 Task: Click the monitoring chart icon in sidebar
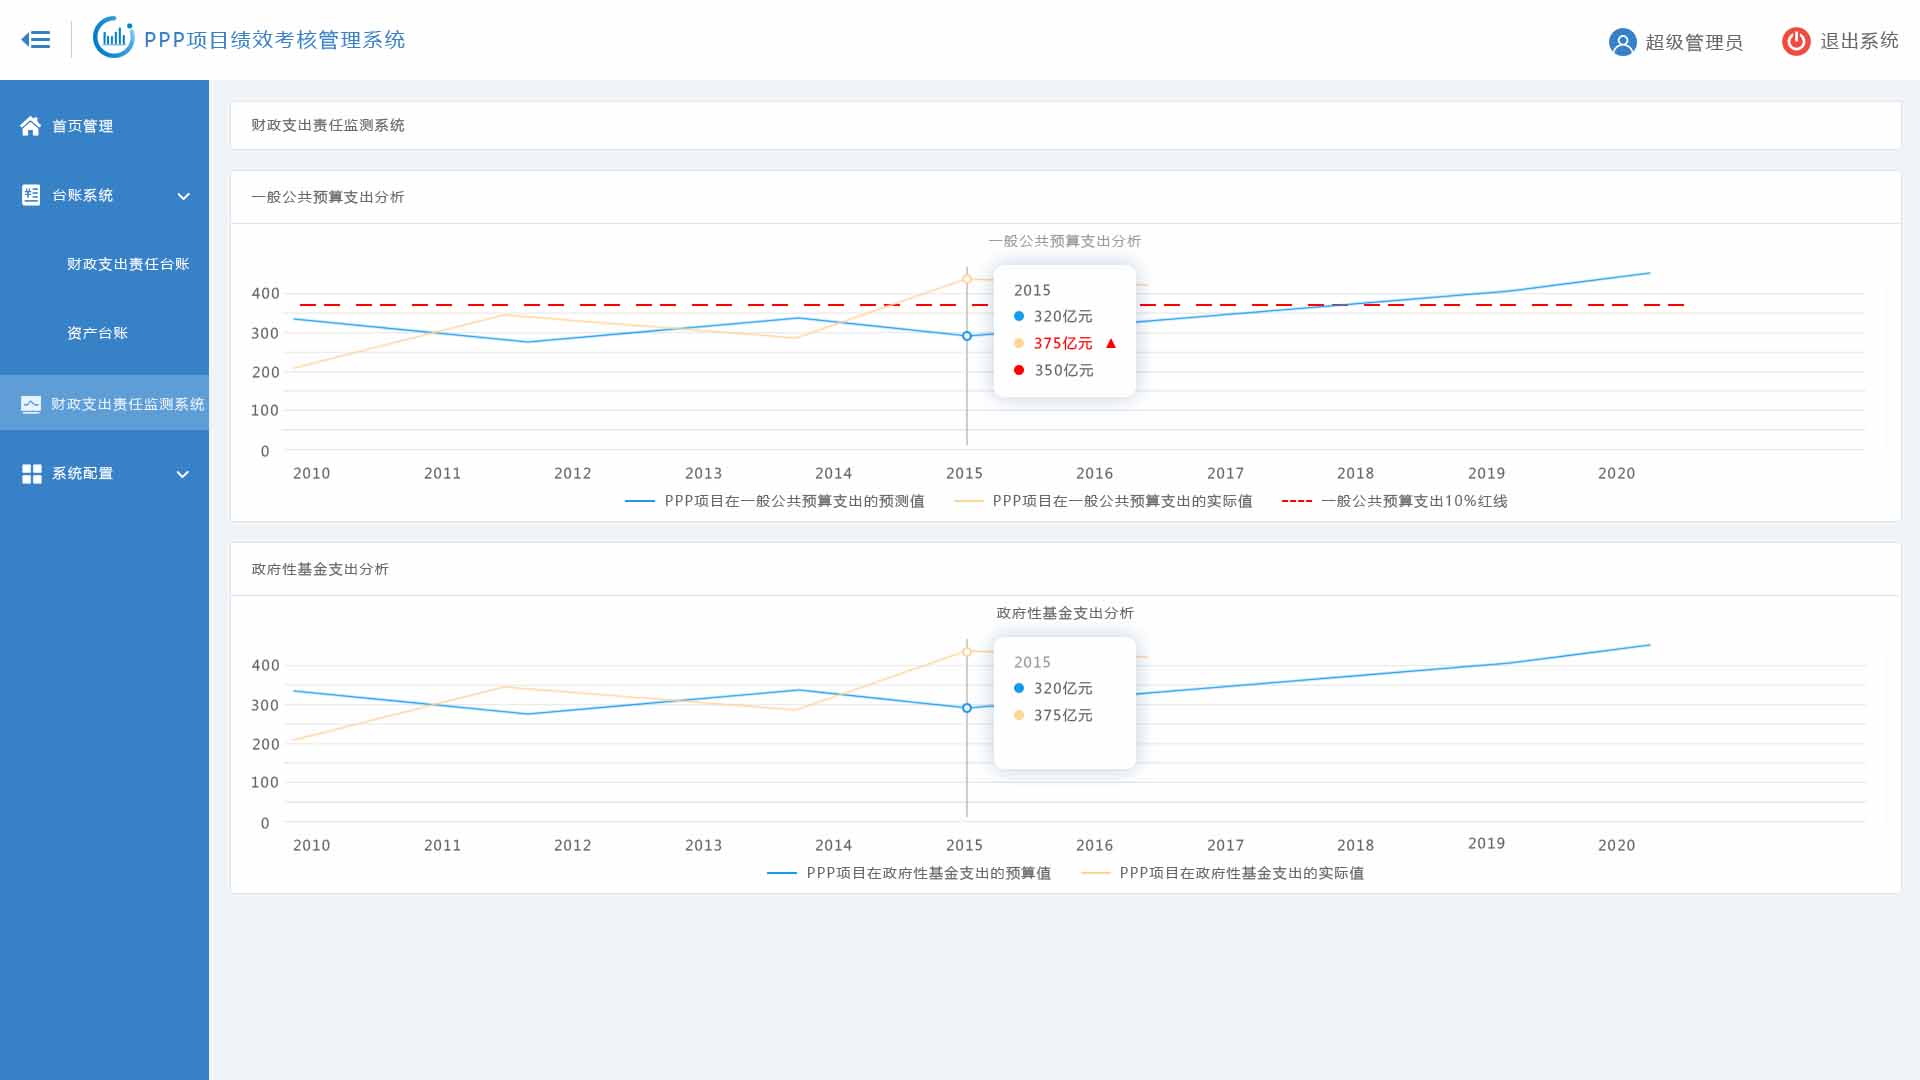[x=31, y=404]
